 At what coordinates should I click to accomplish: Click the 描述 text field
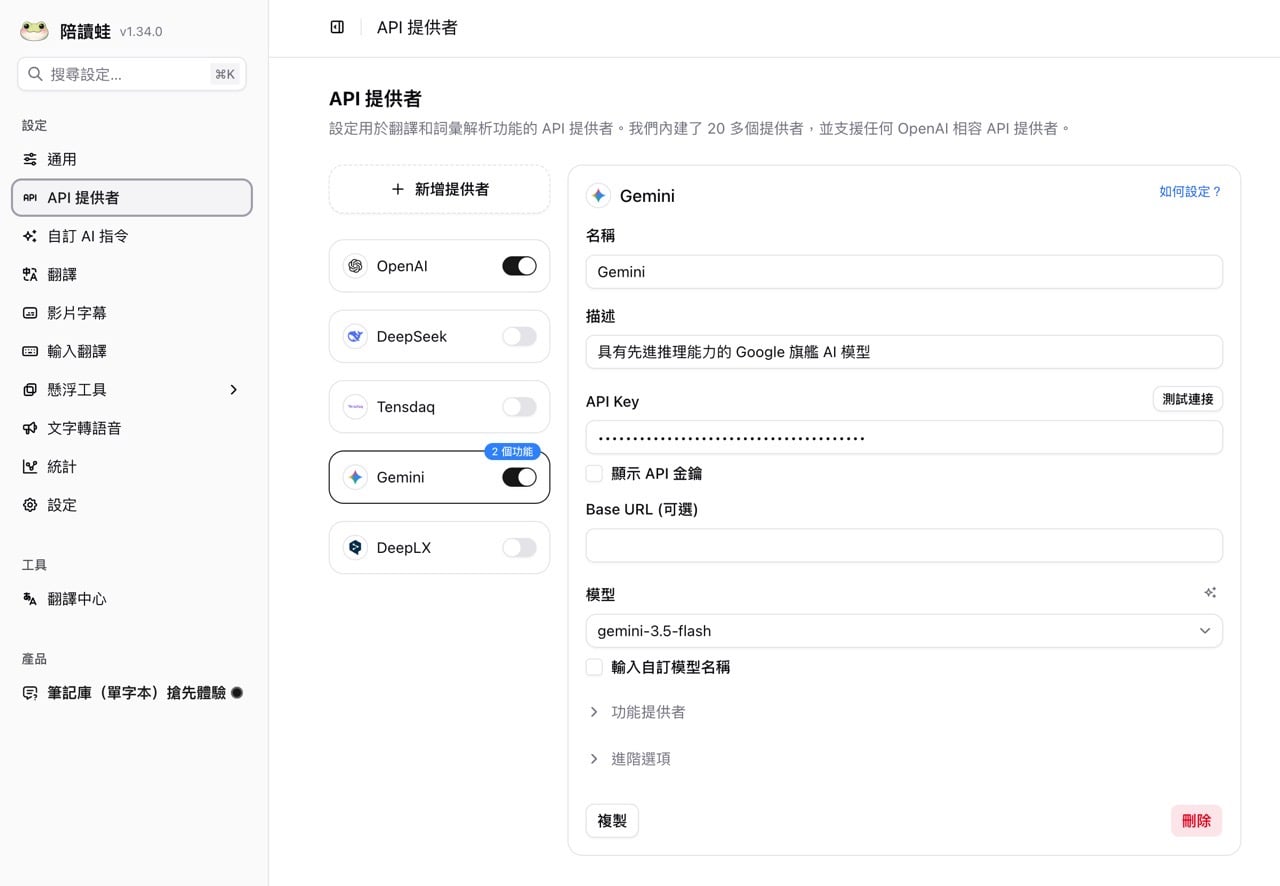pos(904,352)
